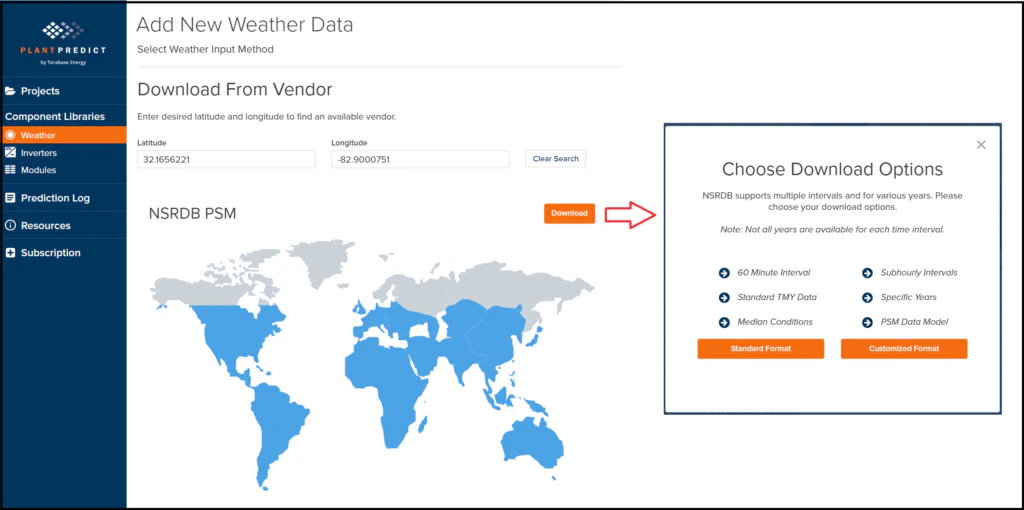Click the Select Weather Input Method text
The height and width of the screenshot is (510, 1024).
pyautogui.click(x=205, y=49)
